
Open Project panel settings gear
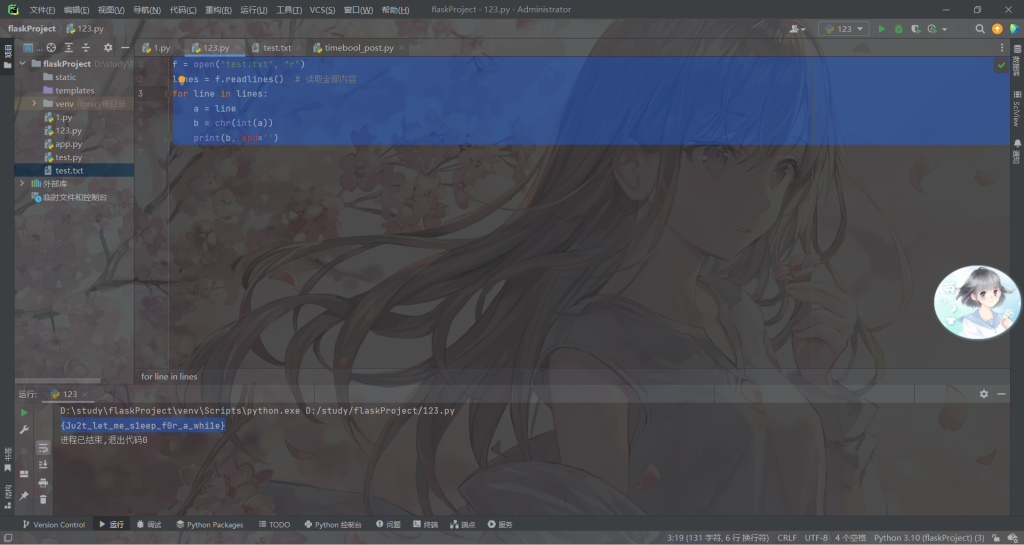pos(108,47)
